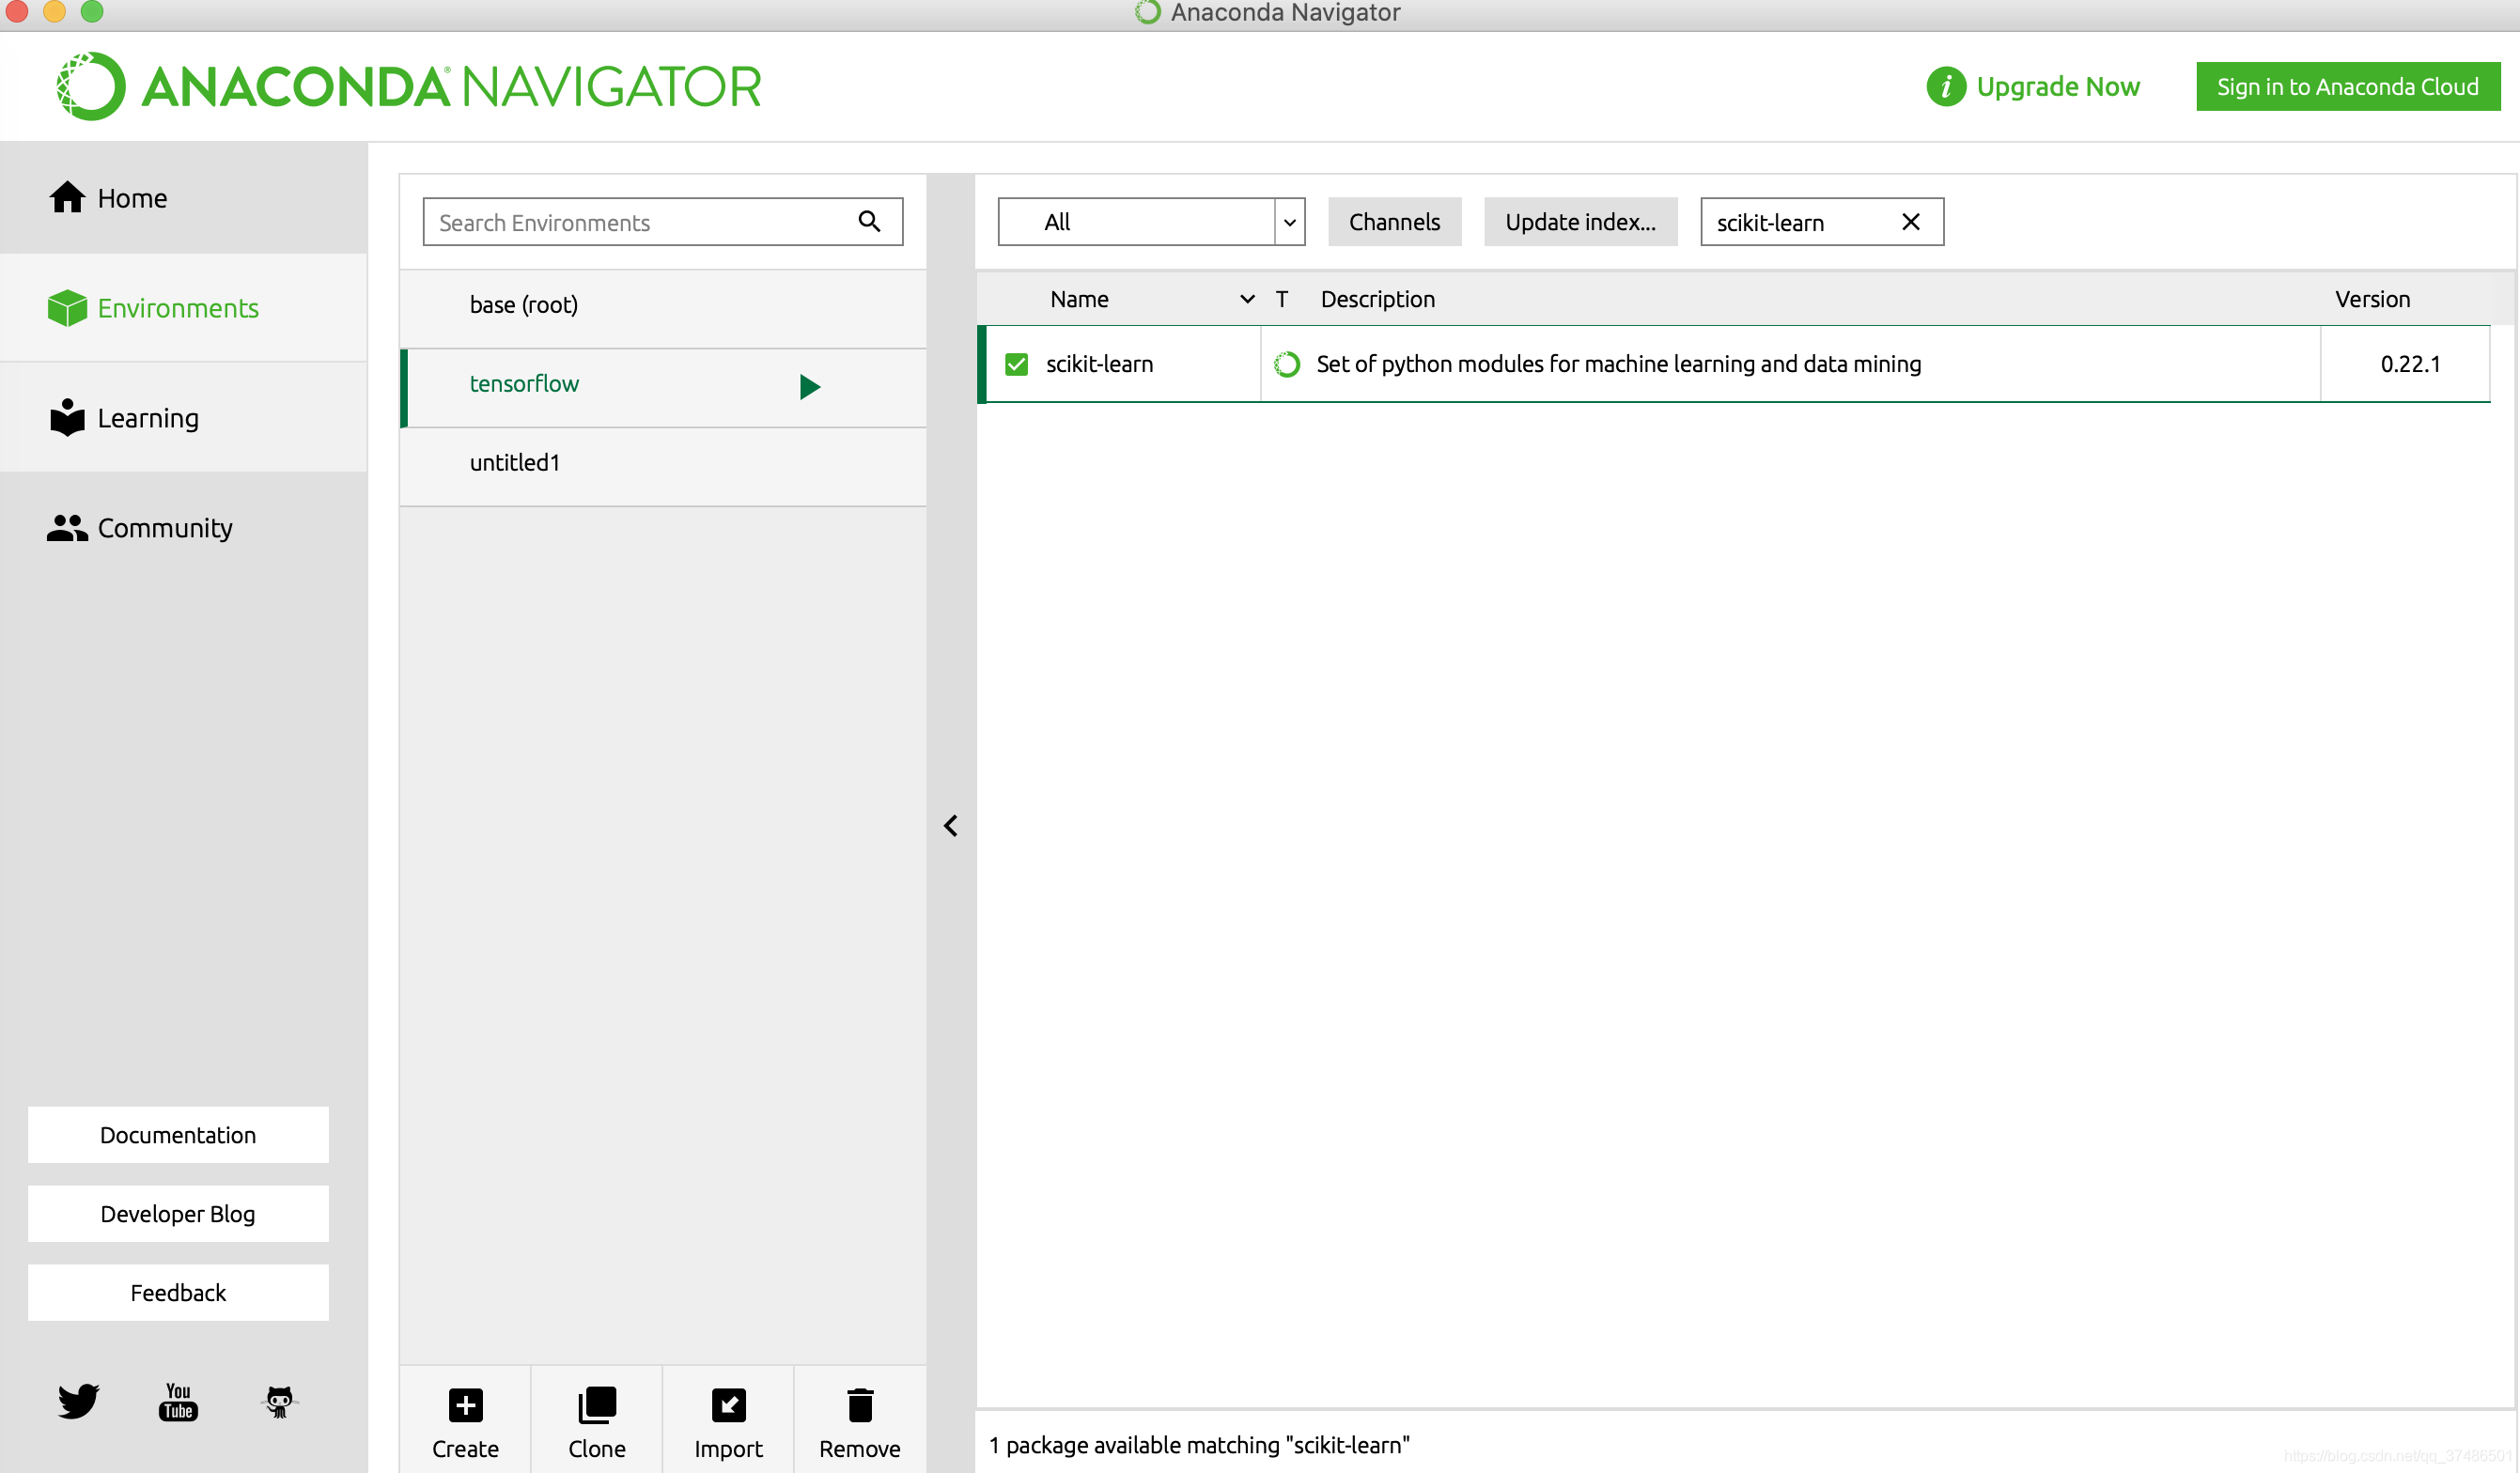
Task: Maximize the Anaconda Navigator window
Action: [x=92, y=11]
